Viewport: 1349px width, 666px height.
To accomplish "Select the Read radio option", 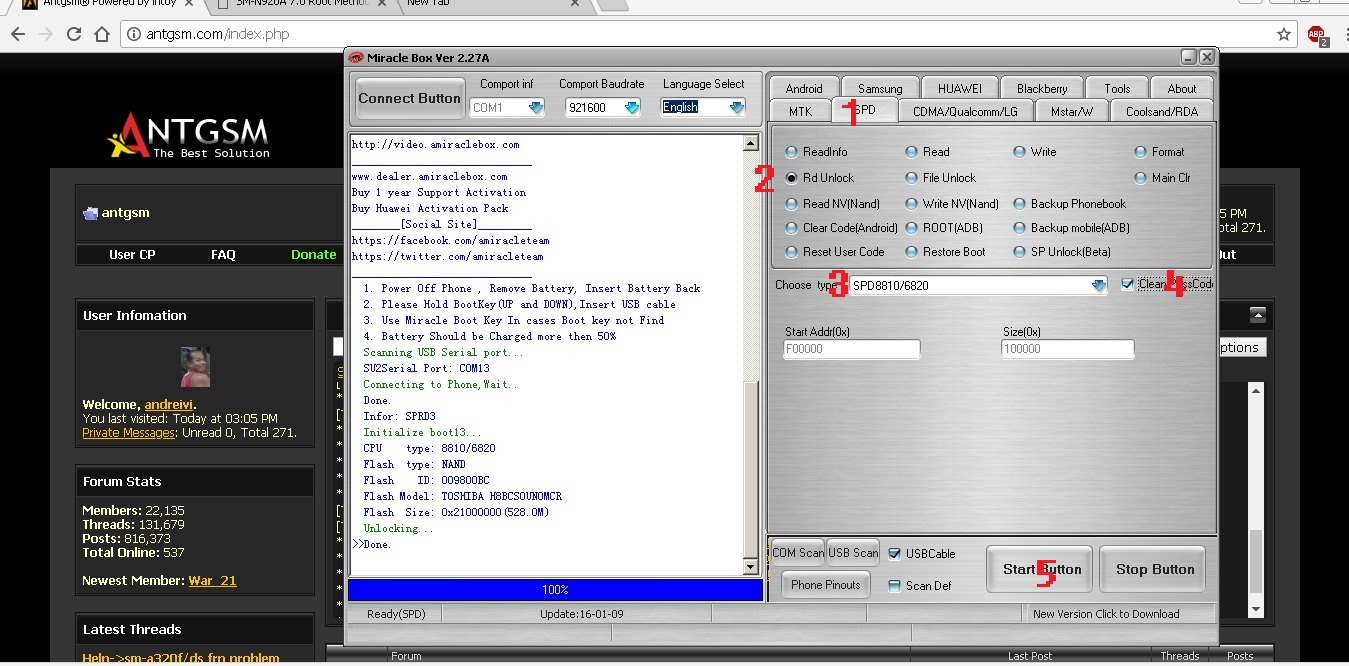I will (x=911, y=152).
